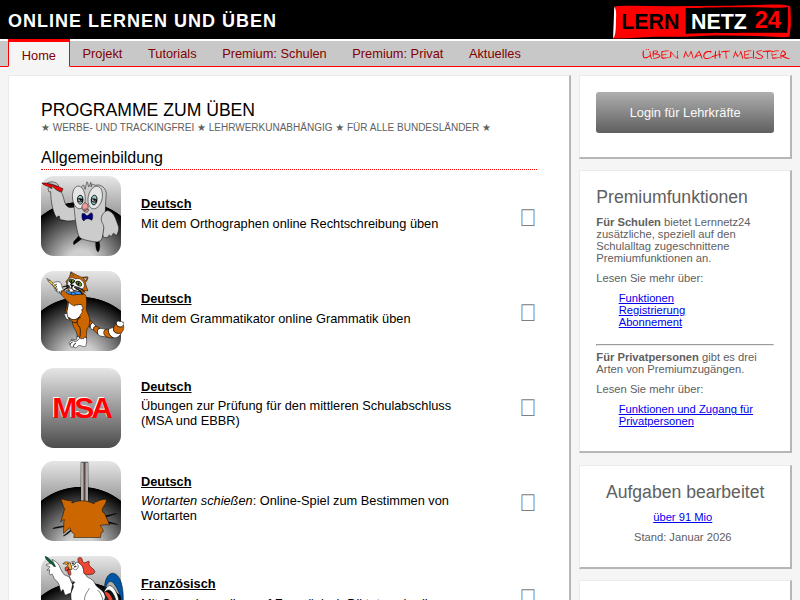Click the über 91 Mio link
The image size is (800, 600).
[683, 517]
